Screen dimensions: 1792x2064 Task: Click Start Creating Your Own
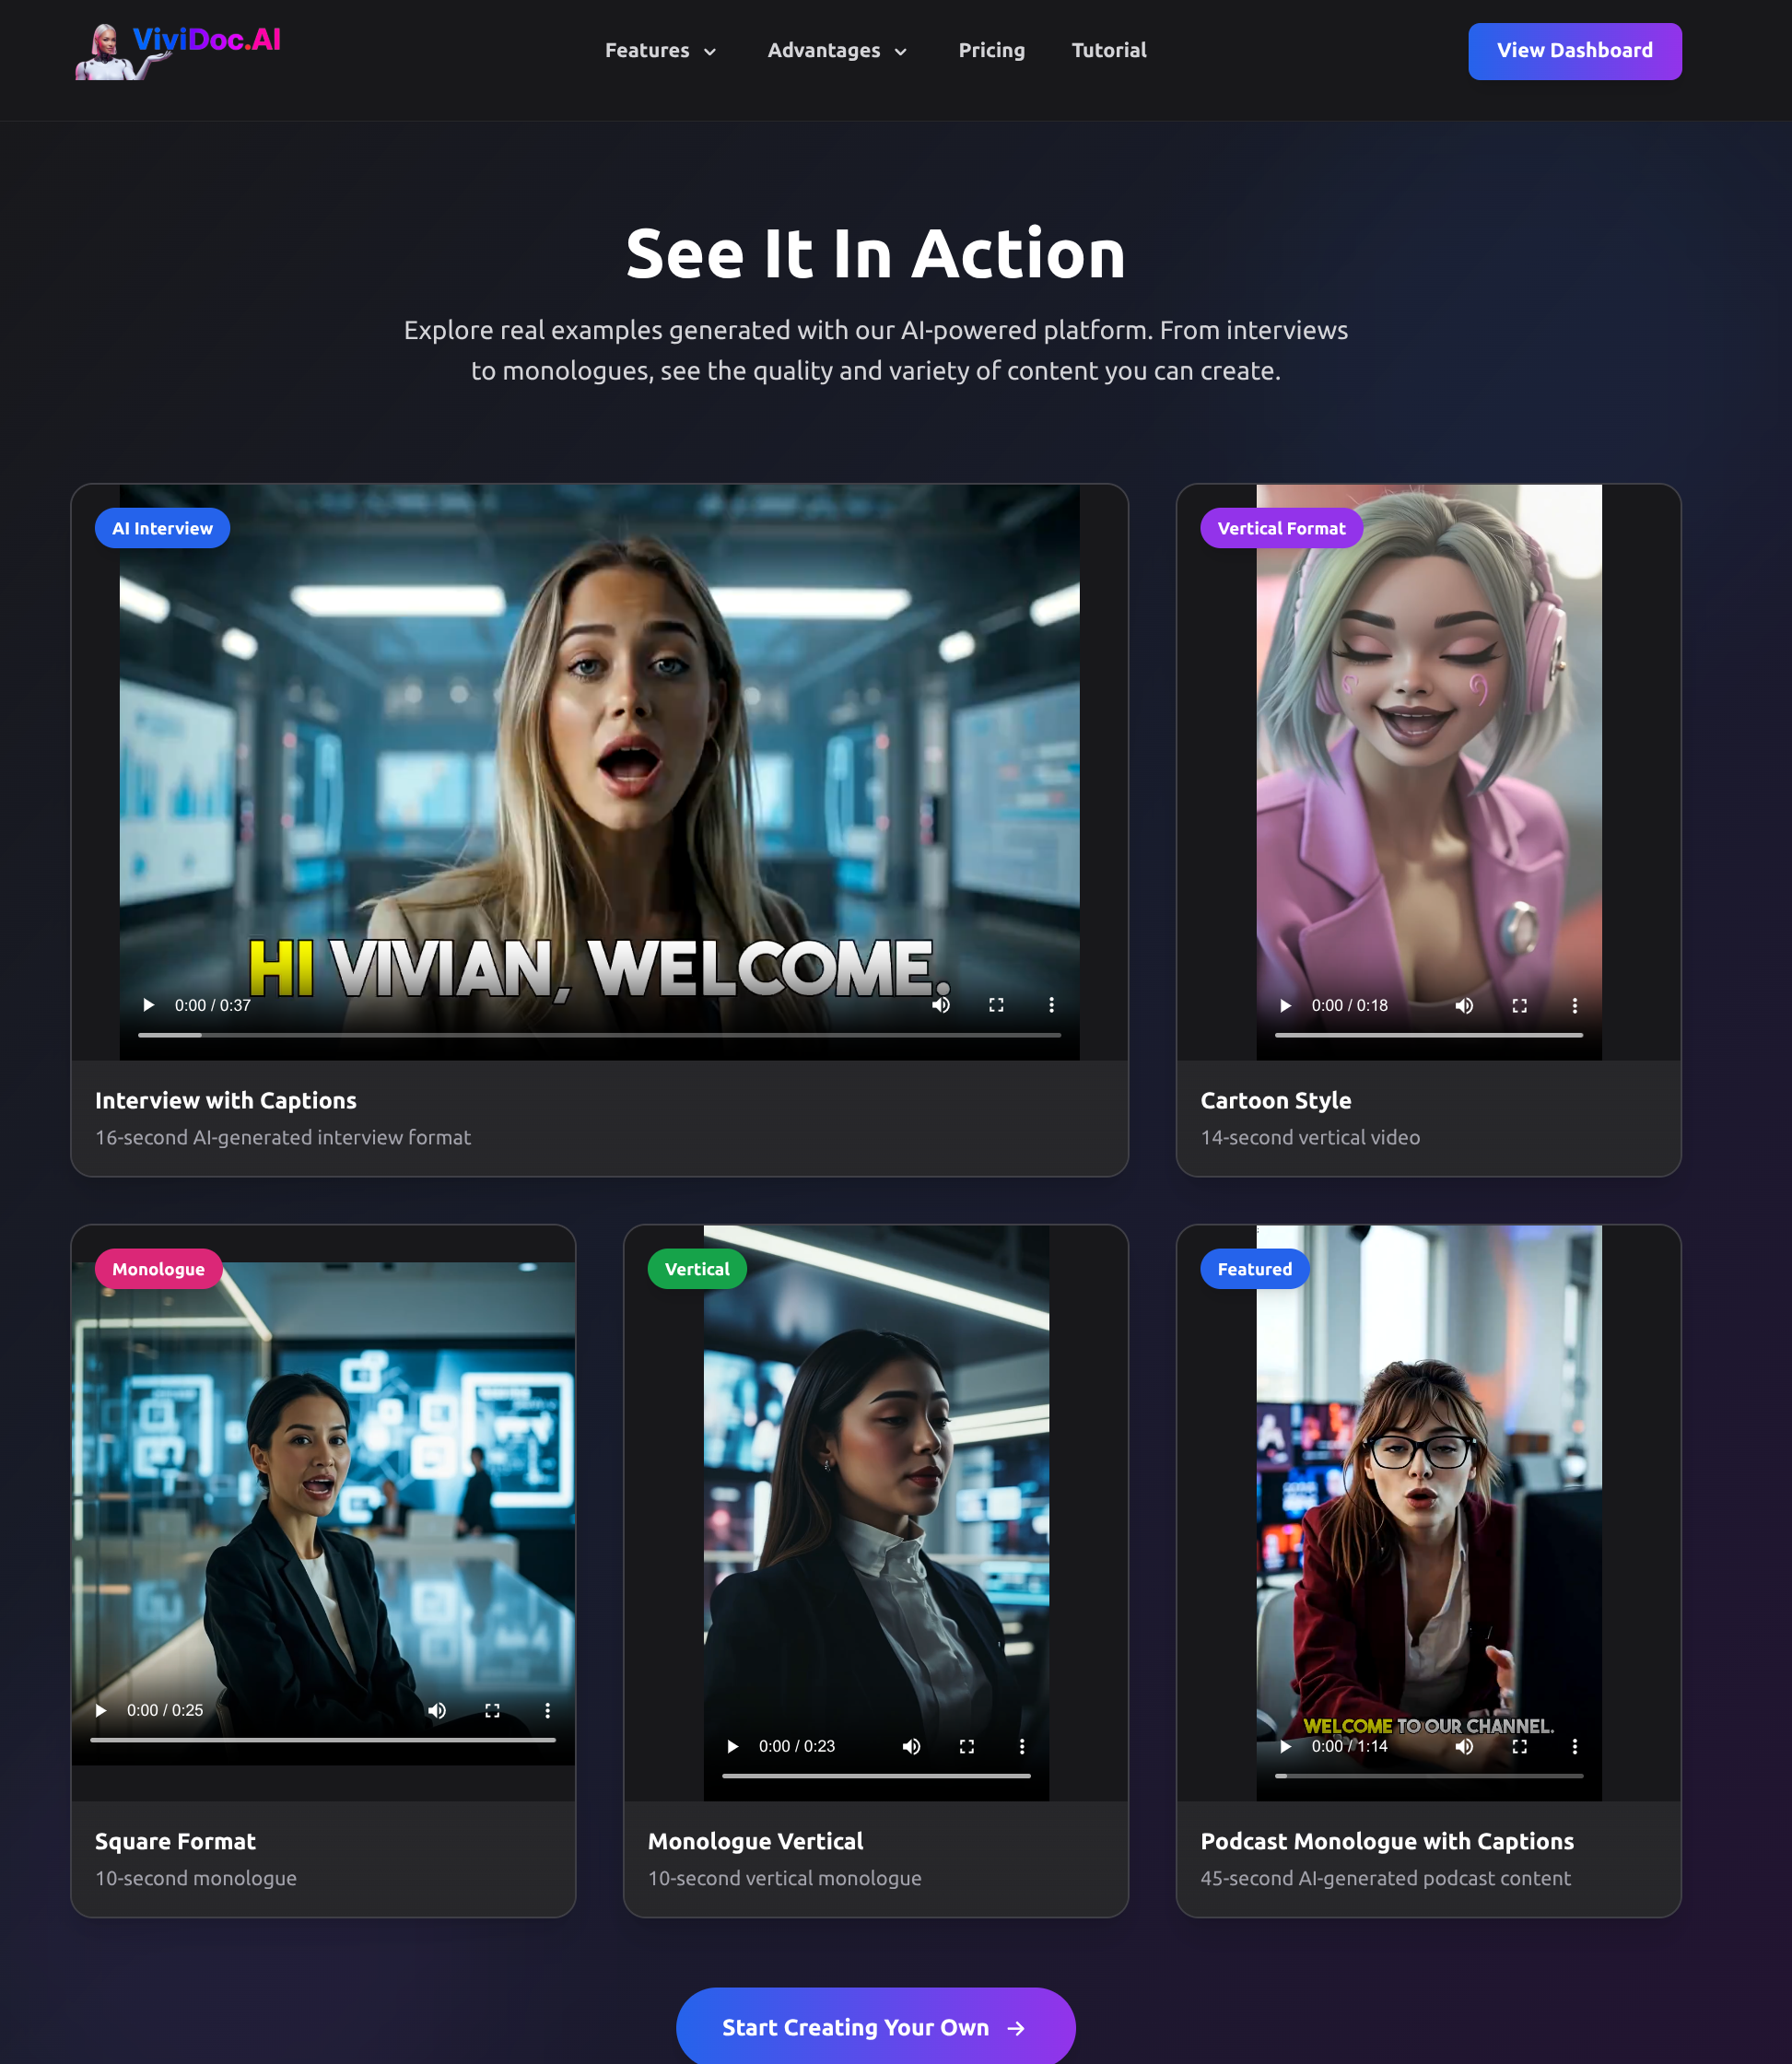875,2026
